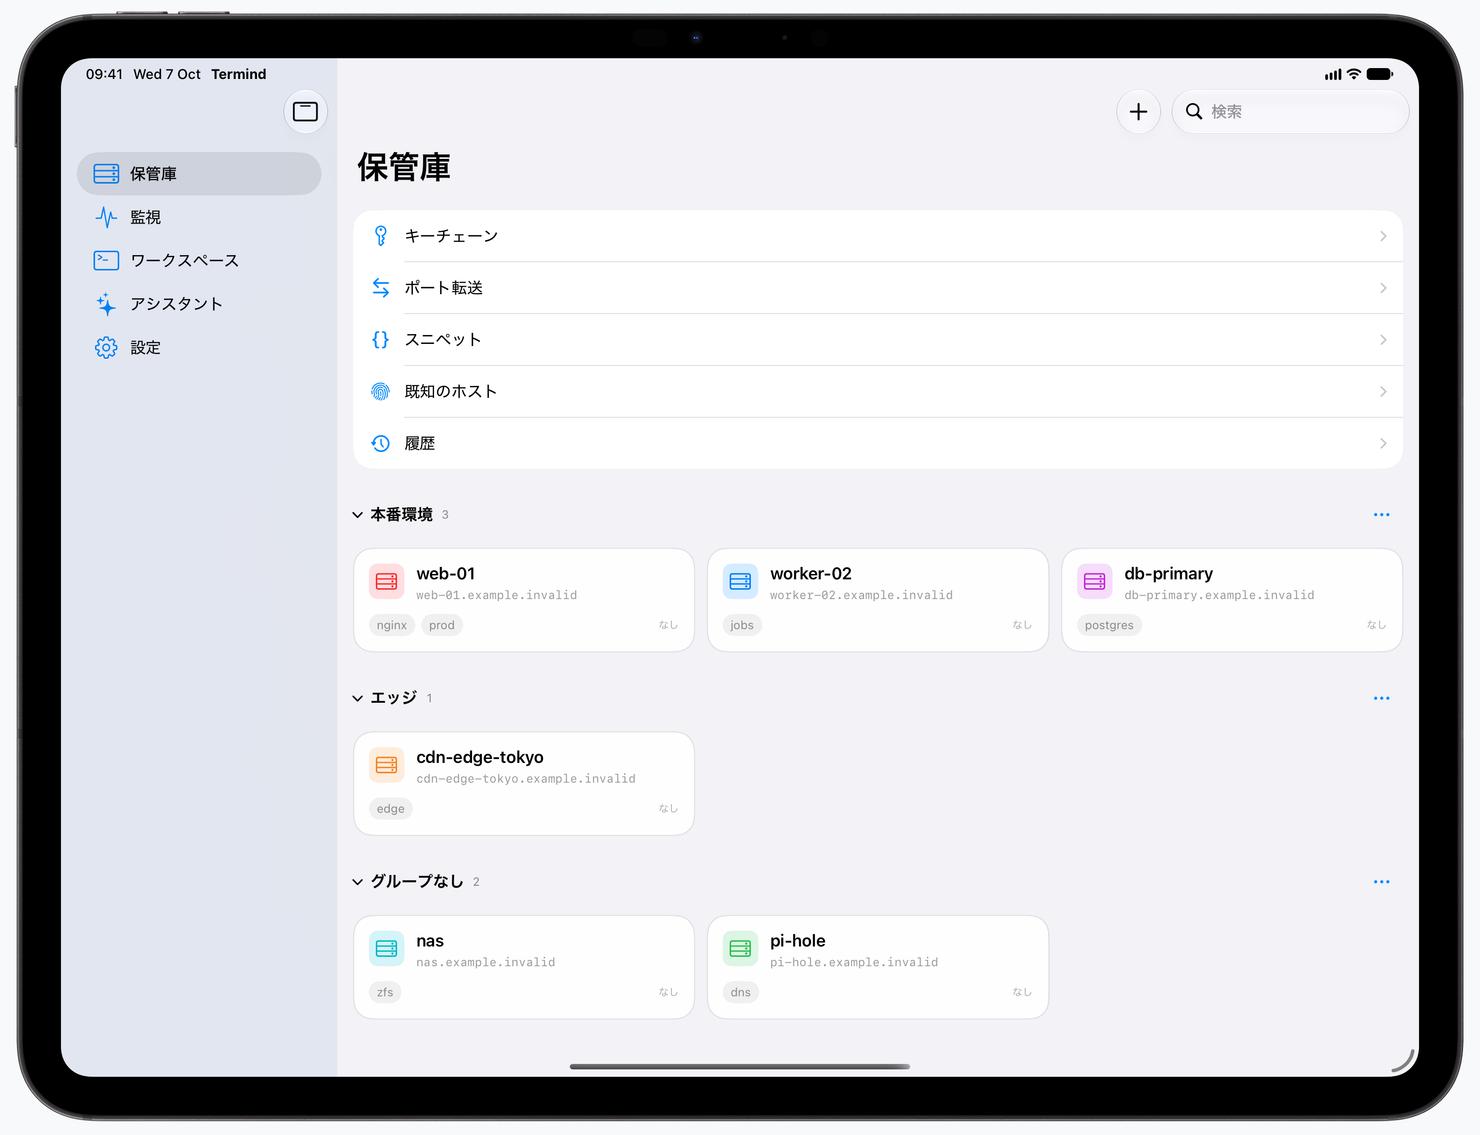Open the キーチェーン row
This screenshot has height=1135, width=1480.
(878, 236)
